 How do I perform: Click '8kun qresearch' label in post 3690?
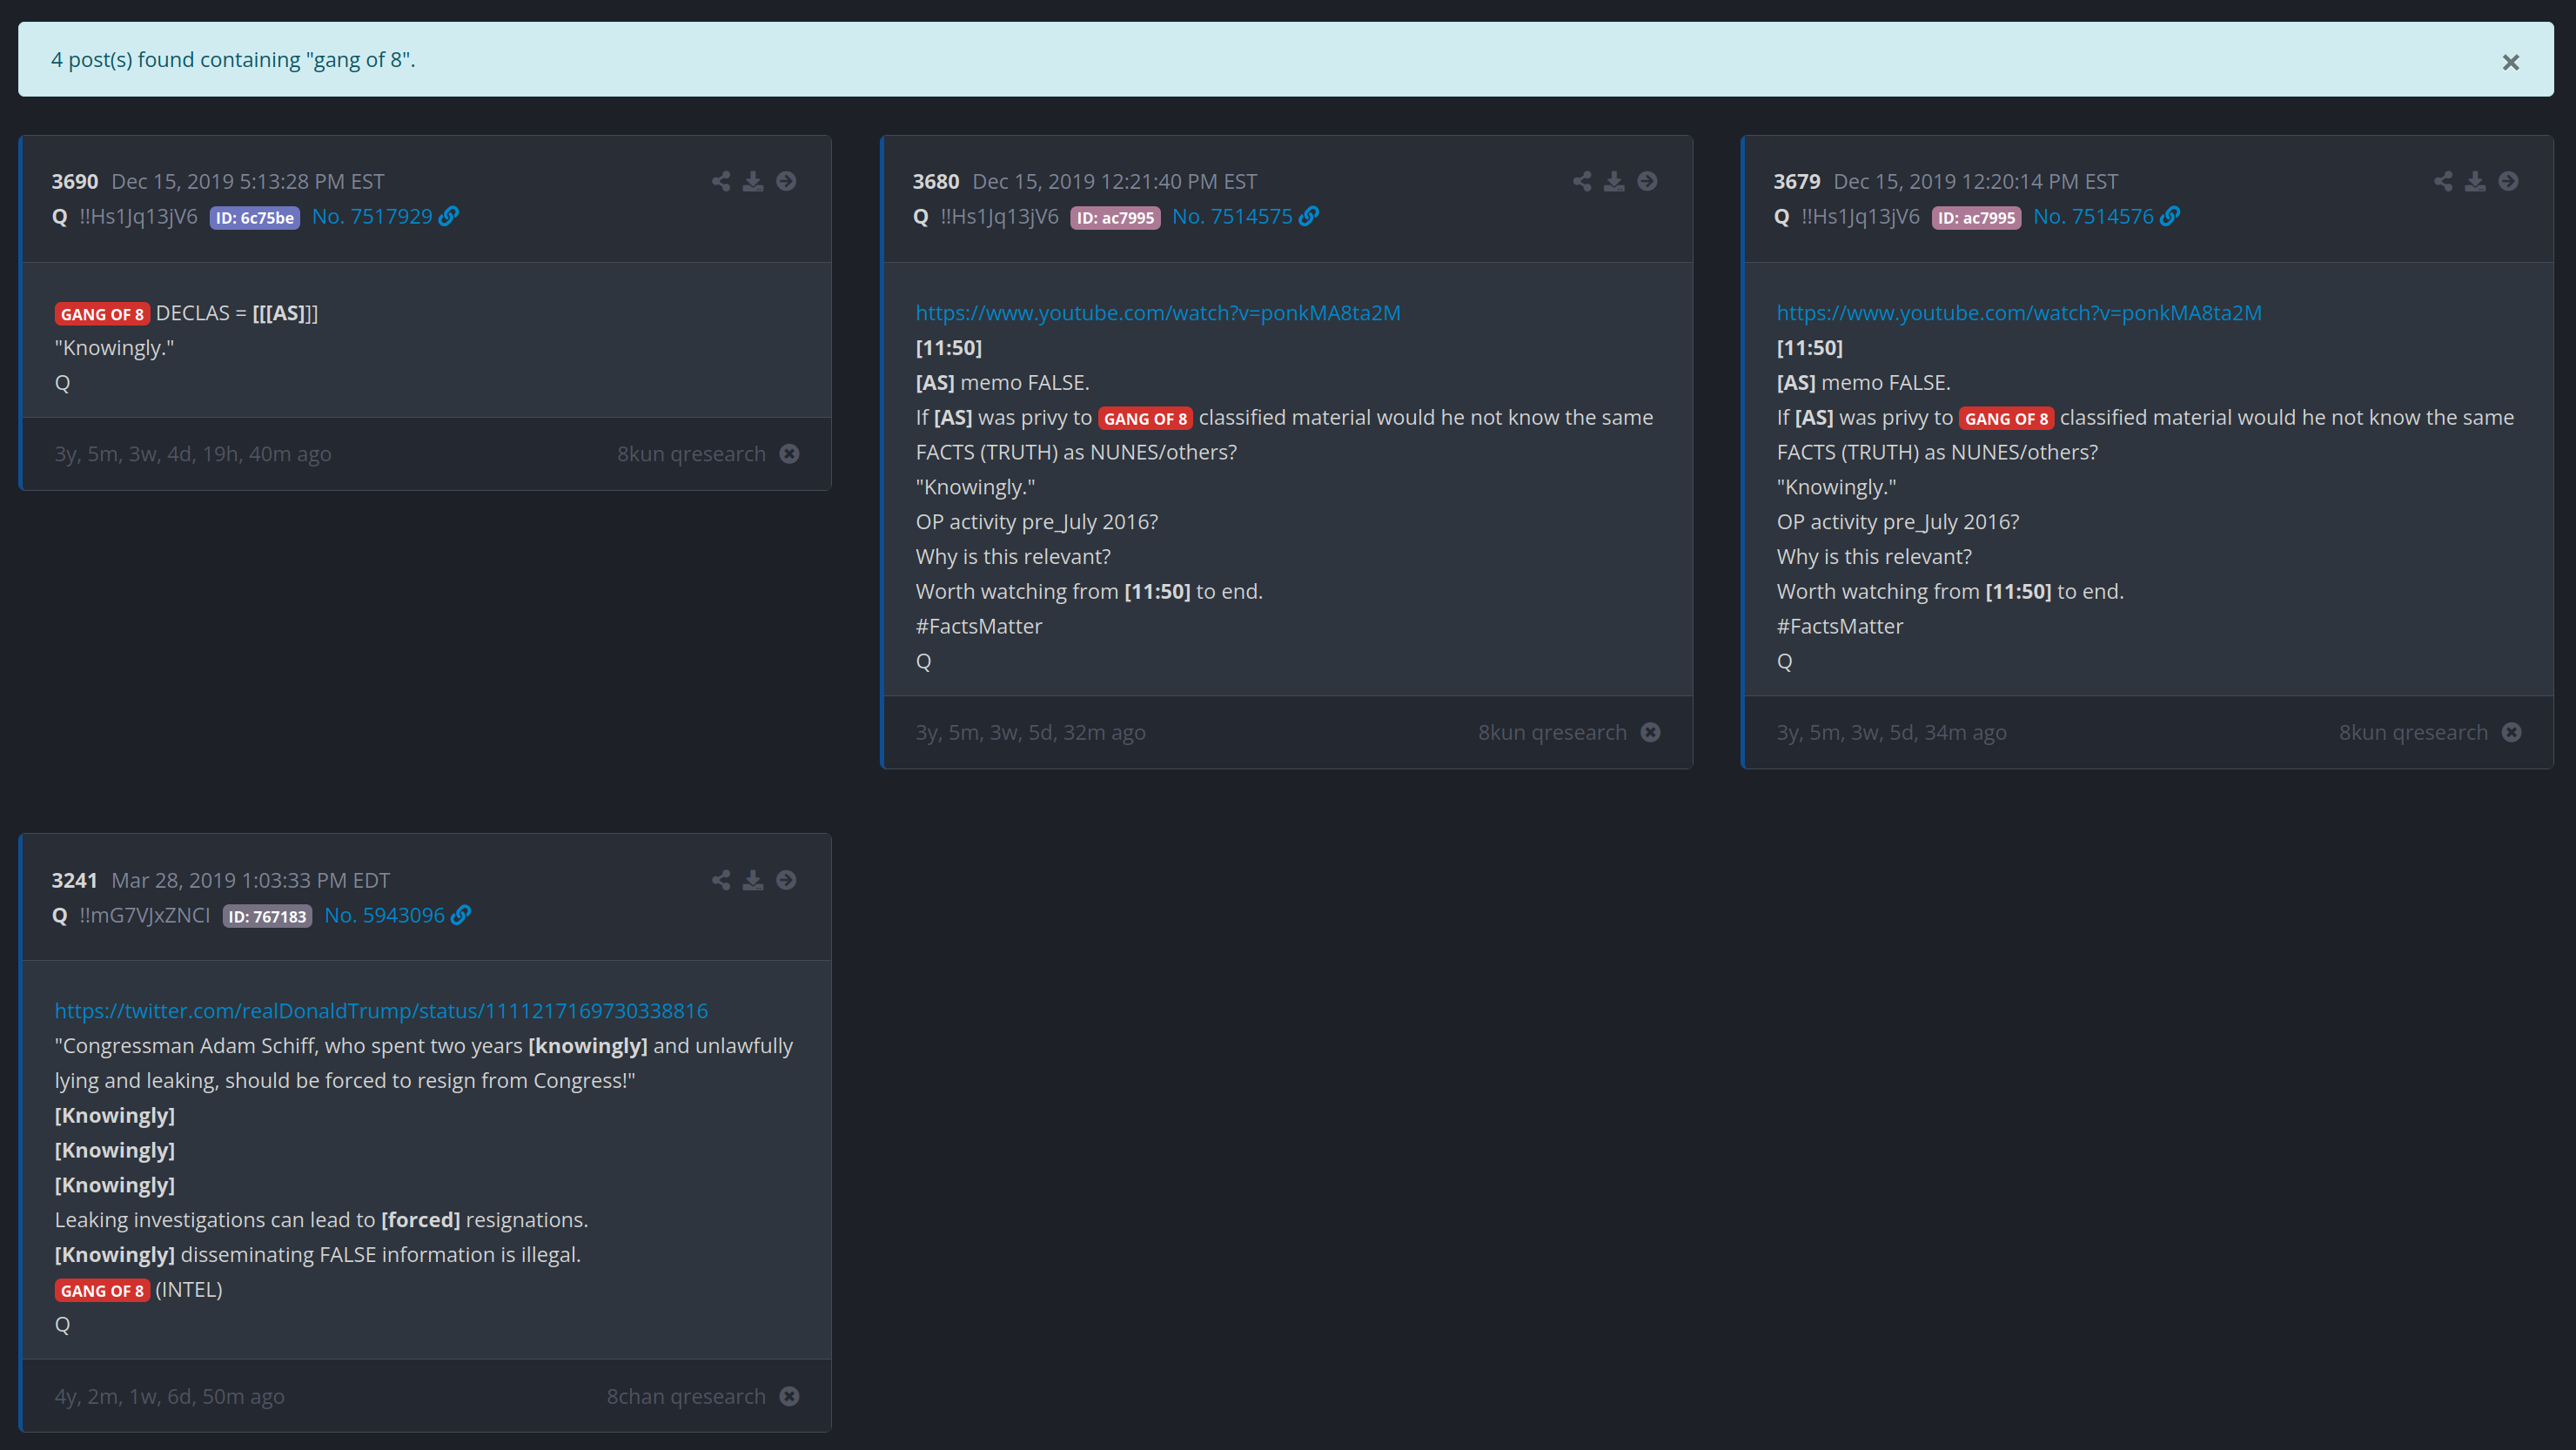tap(691, 454)
